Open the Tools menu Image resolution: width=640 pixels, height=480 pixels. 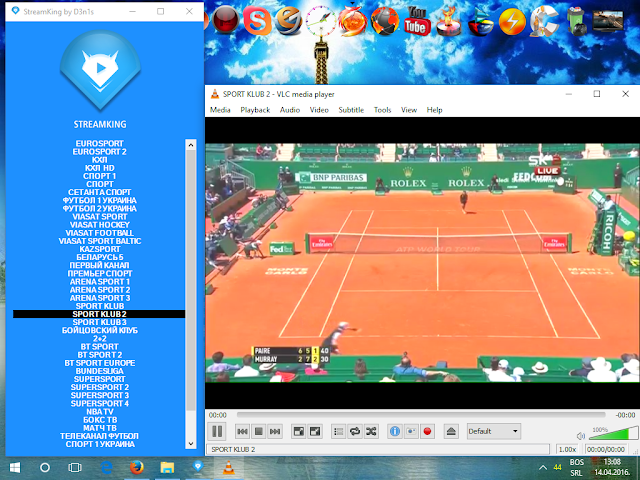[x=382, y=110]
